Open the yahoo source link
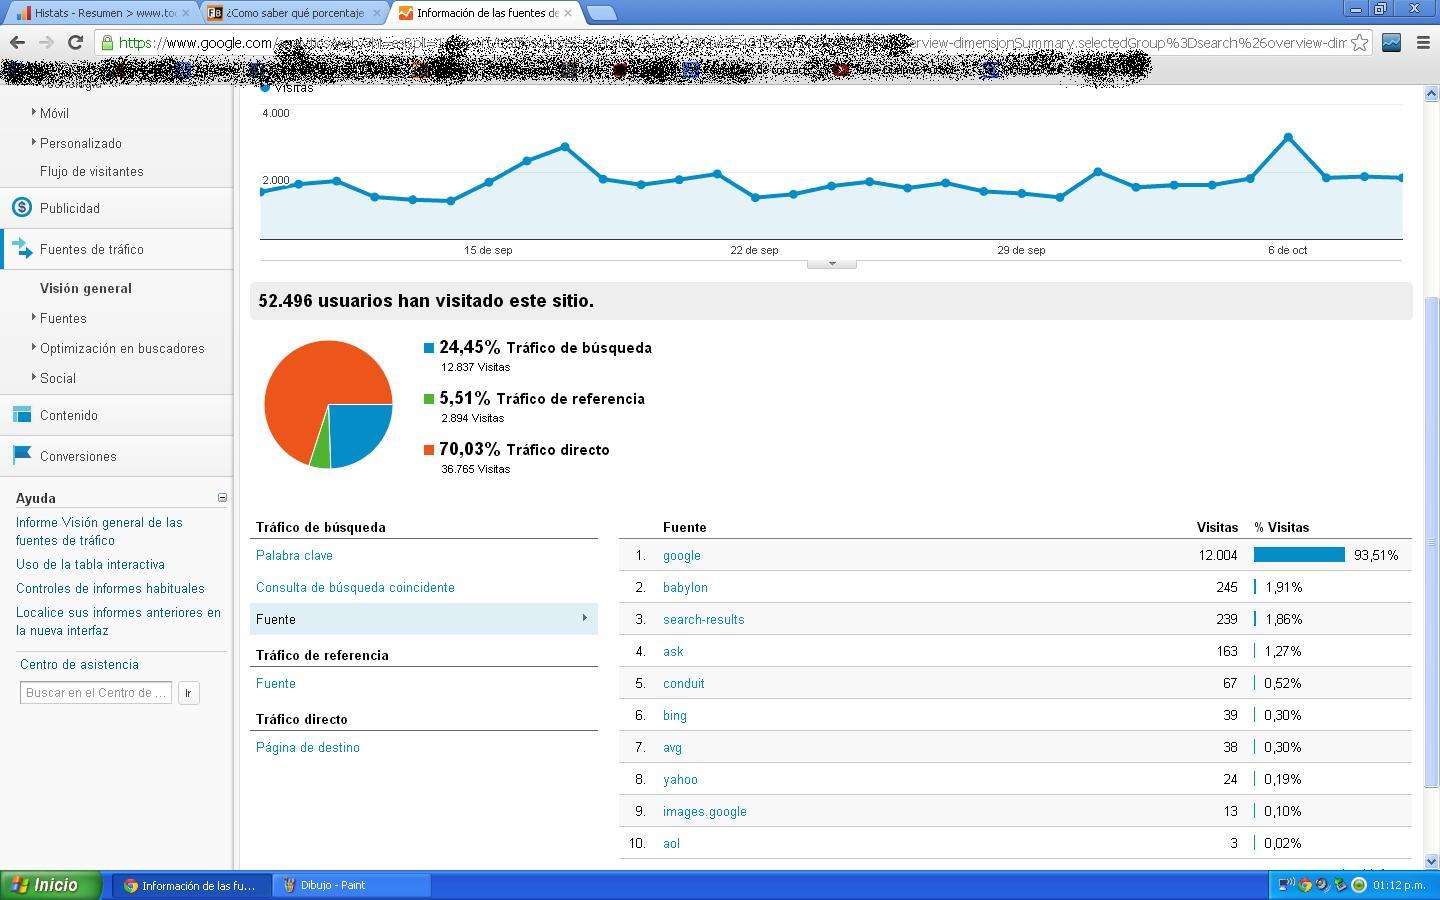 [680, 779]
